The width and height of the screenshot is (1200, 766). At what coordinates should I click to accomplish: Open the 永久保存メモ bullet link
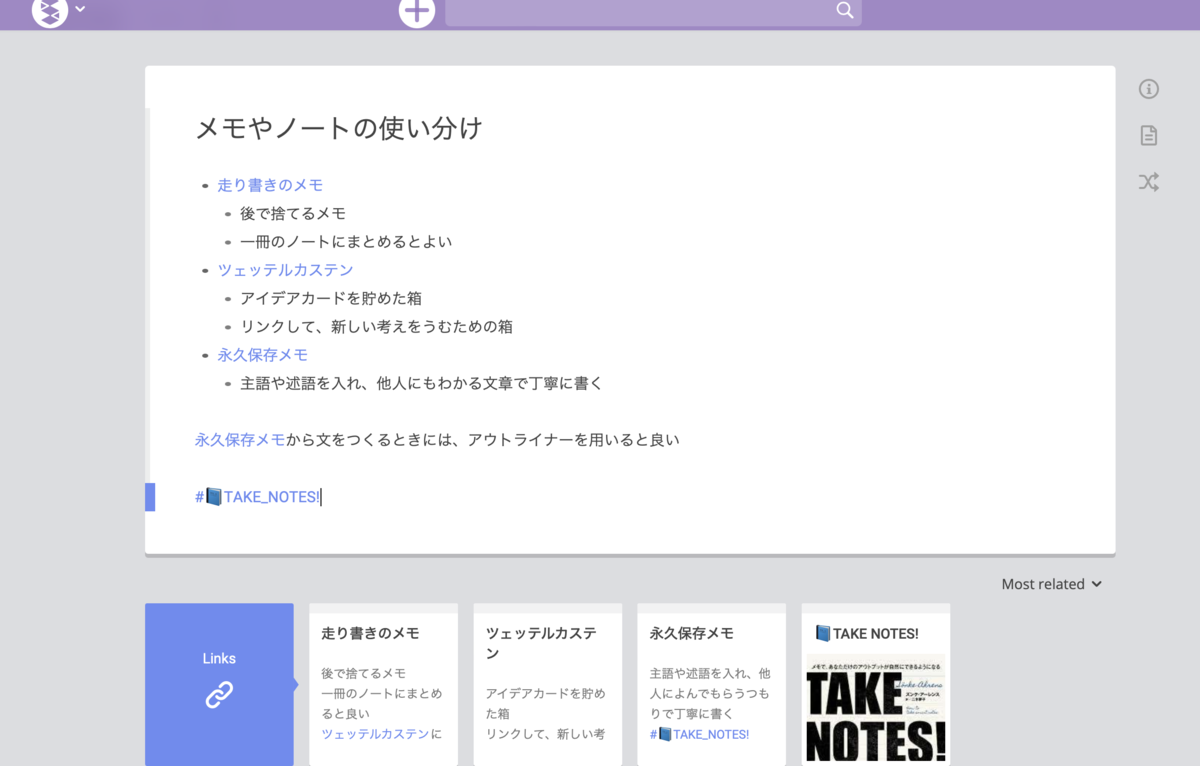tap(262, 355)
